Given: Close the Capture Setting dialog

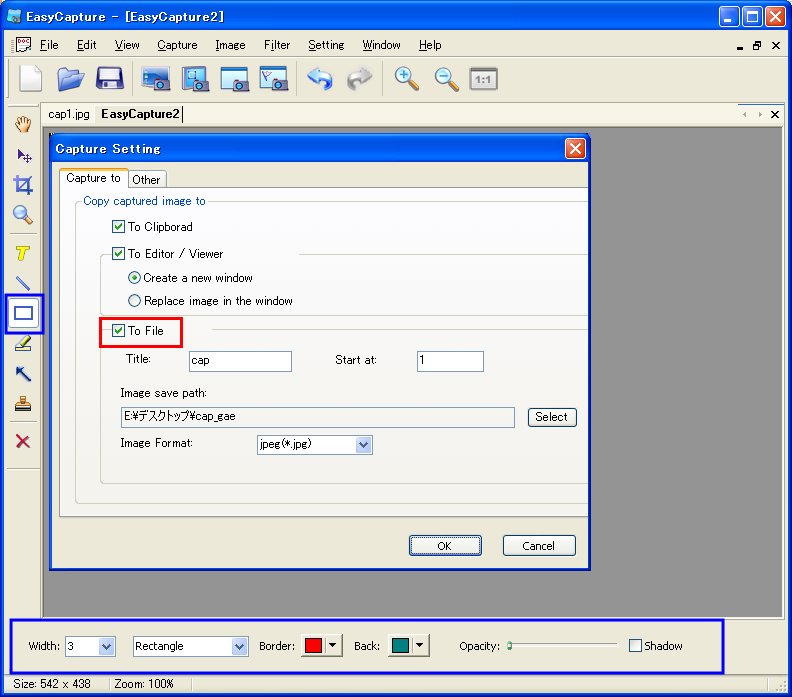Looking at the screenshot, I should click(x=575, y=149).
